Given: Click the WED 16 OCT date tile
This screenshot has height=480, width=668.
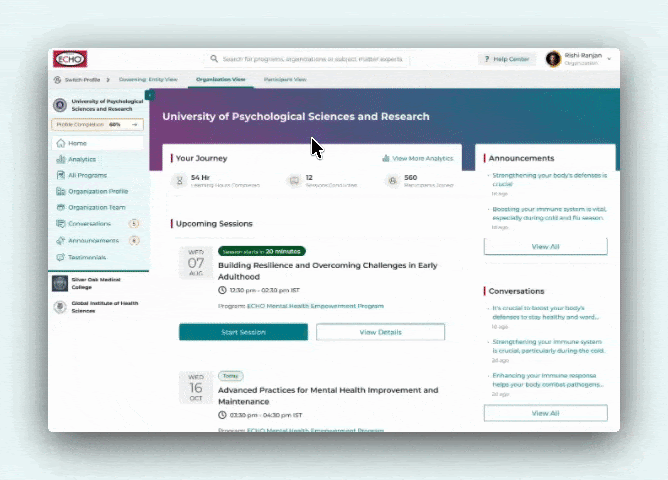Looking at the screenshot, I should (x=196, y=387).
